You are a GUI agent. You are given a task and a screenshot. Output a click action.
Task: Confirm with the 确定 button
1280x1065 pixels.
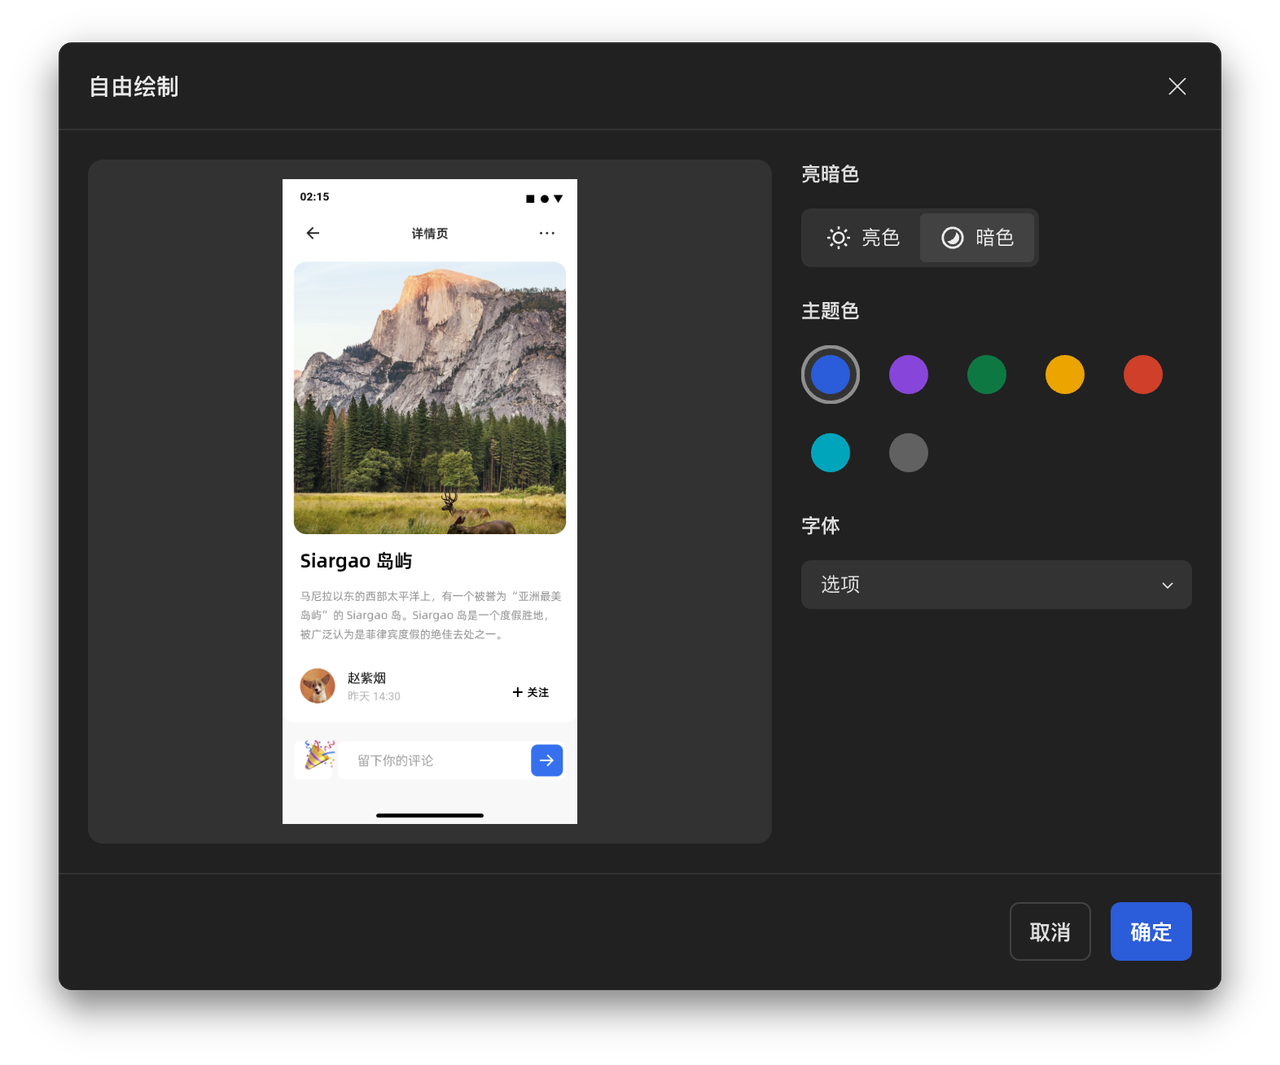pos(1151,932)
